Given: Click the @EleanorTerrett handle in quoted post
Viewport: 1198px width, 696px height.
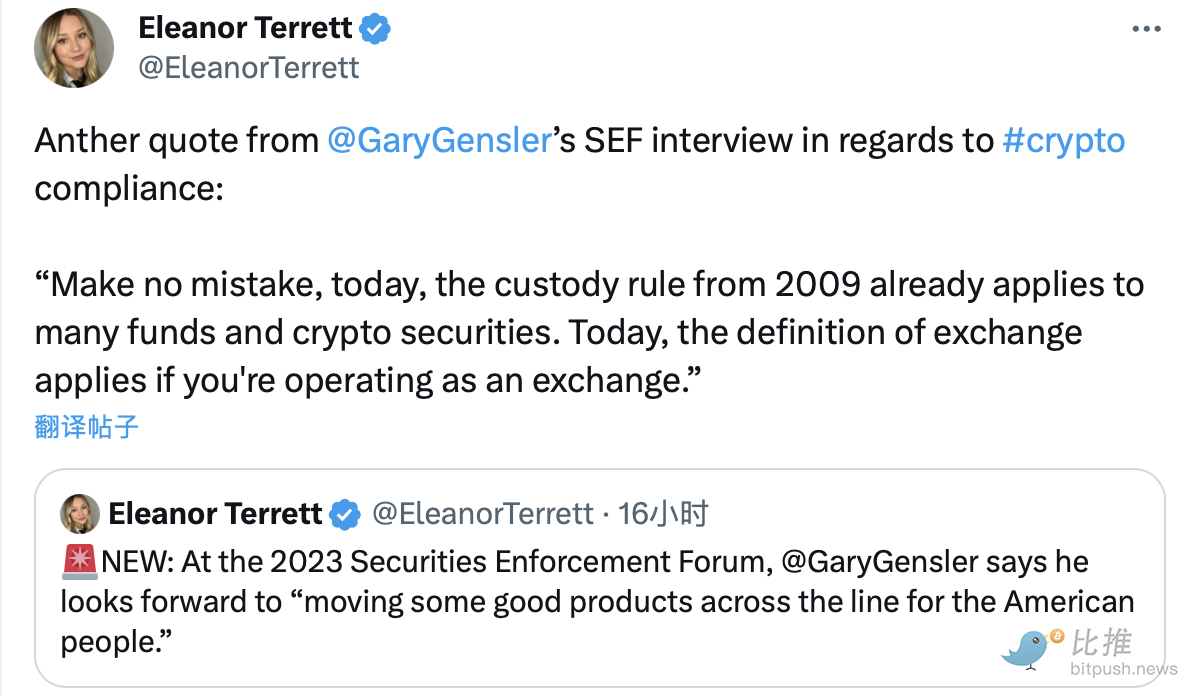Looking at the screenshot, I should (483, 514).
